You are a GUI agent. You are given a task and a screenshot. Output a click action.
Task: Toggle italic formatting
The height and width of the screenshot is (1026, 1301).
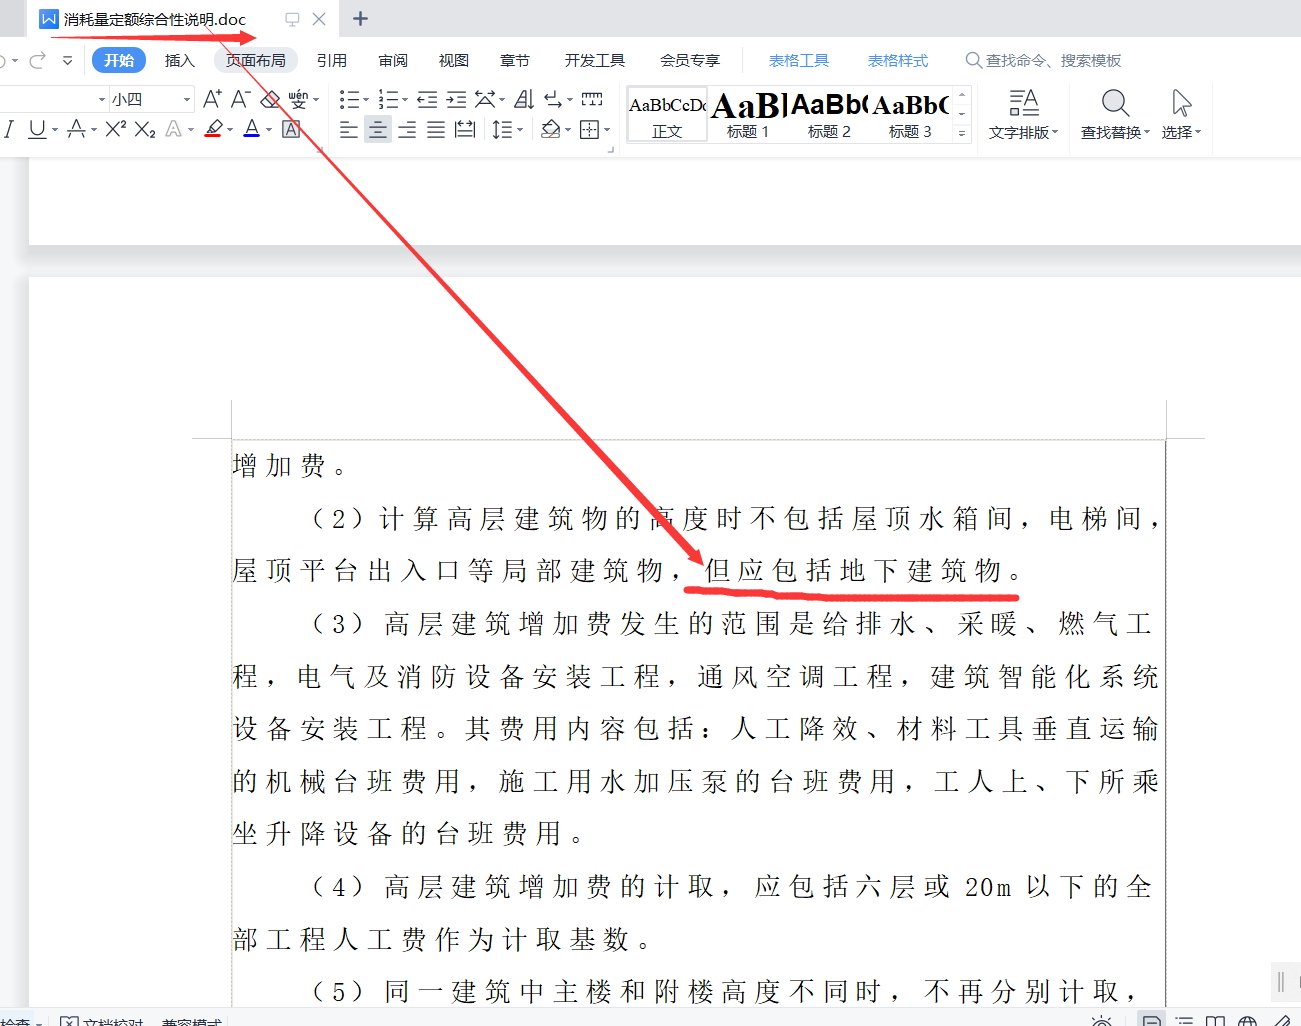9,129
